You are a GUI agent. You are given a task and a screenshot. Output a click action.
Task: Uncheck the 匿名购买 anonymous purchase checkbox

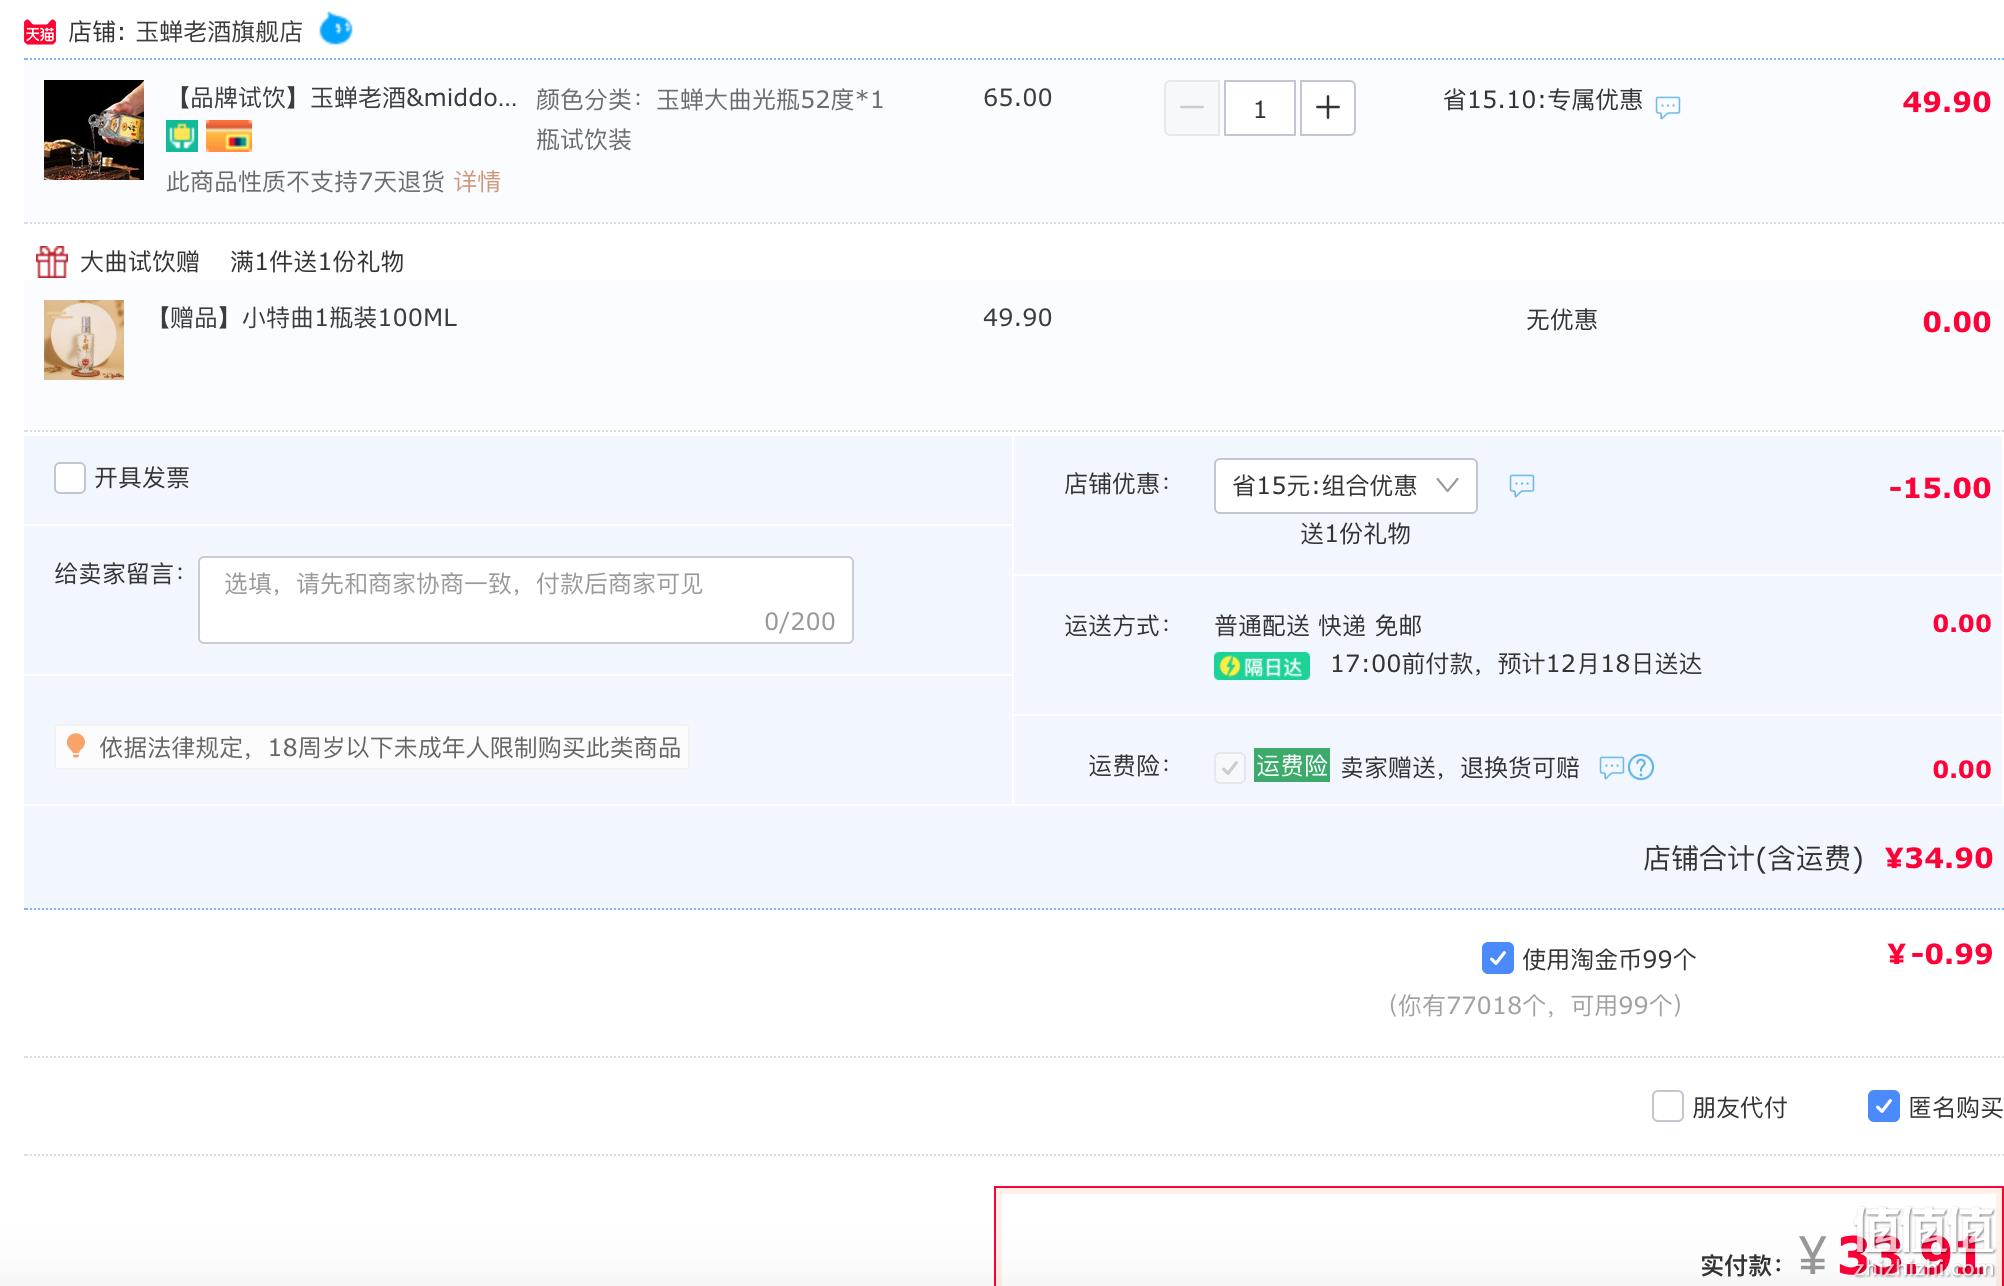pyautogui.click(x=1883, y=1106)
